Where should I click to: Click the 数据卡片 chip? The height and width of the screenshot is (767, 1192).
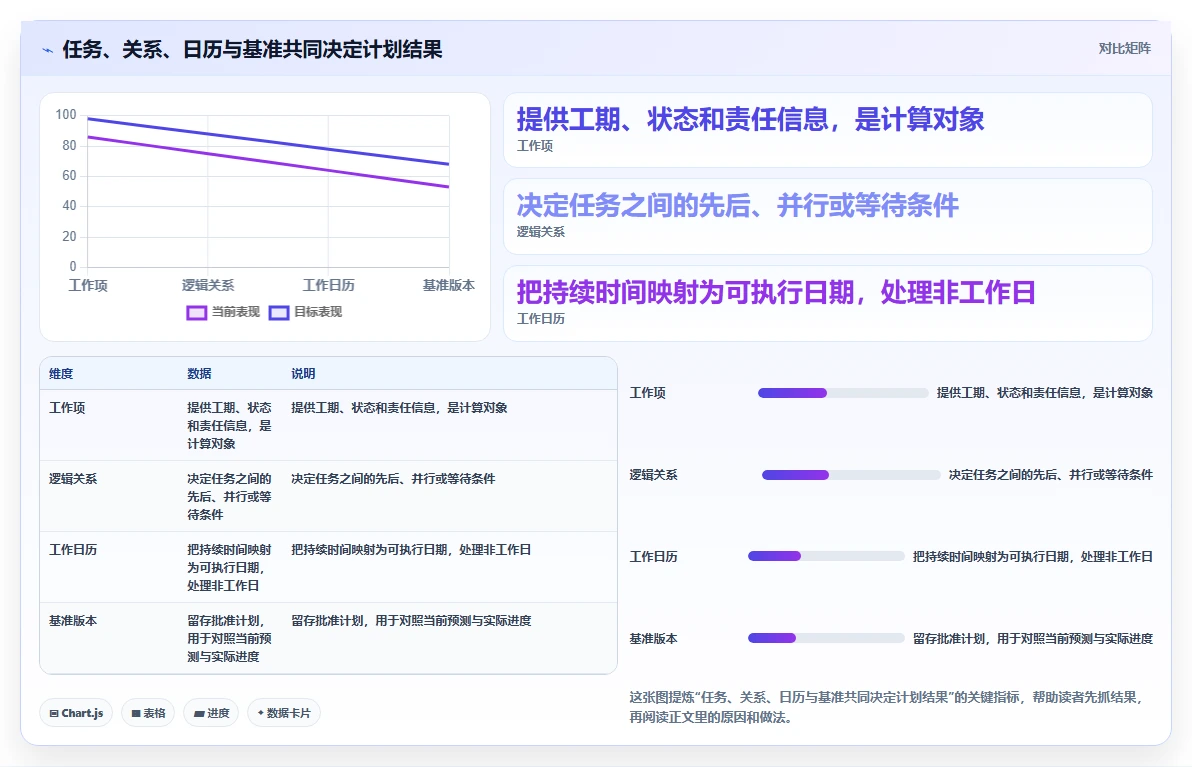pos(284,713)
